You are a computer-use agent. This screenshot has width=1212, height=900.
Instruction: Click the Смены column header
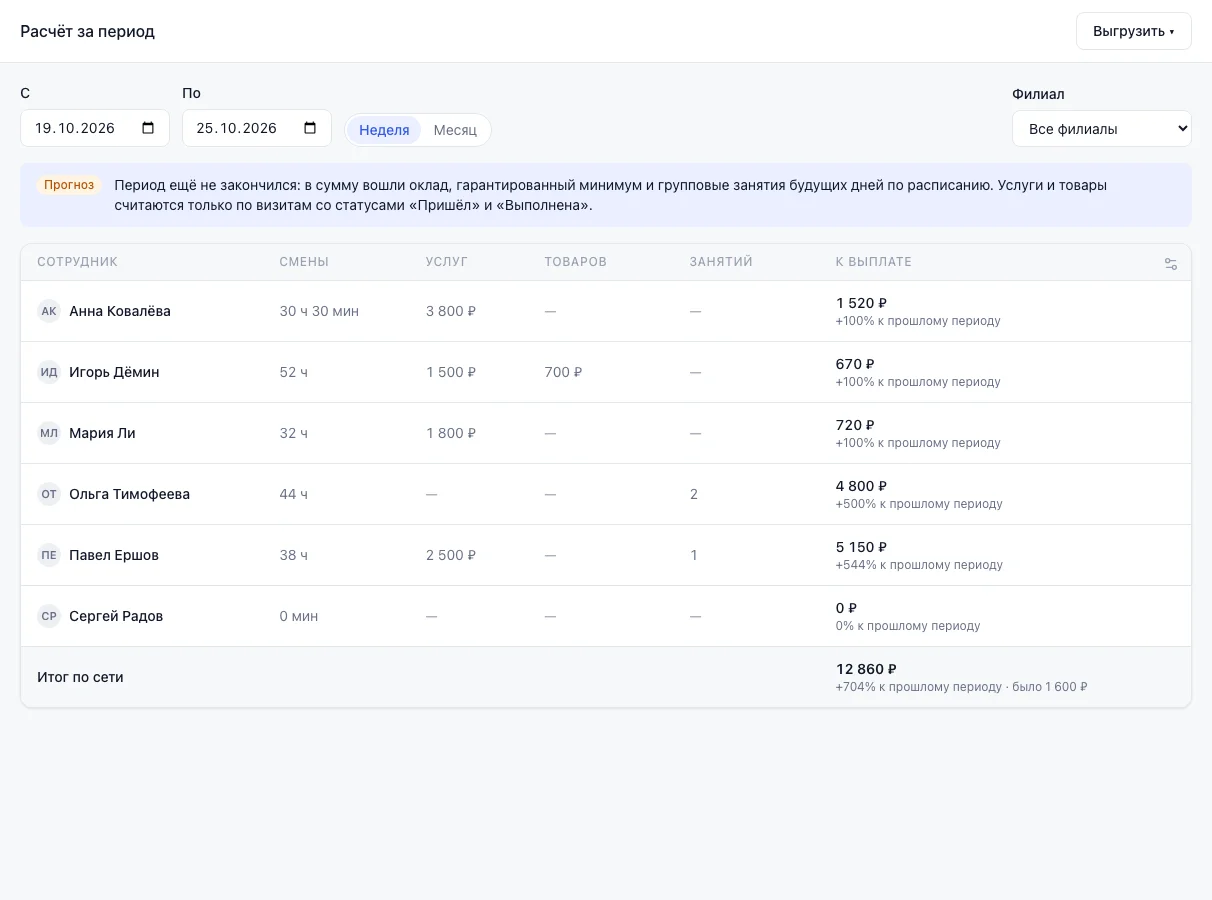click(304, 262)
